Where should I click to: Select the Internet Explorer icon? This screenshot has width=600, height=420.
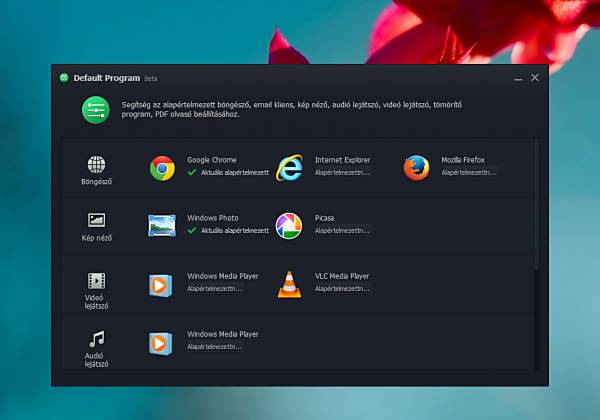click(289, 168)
